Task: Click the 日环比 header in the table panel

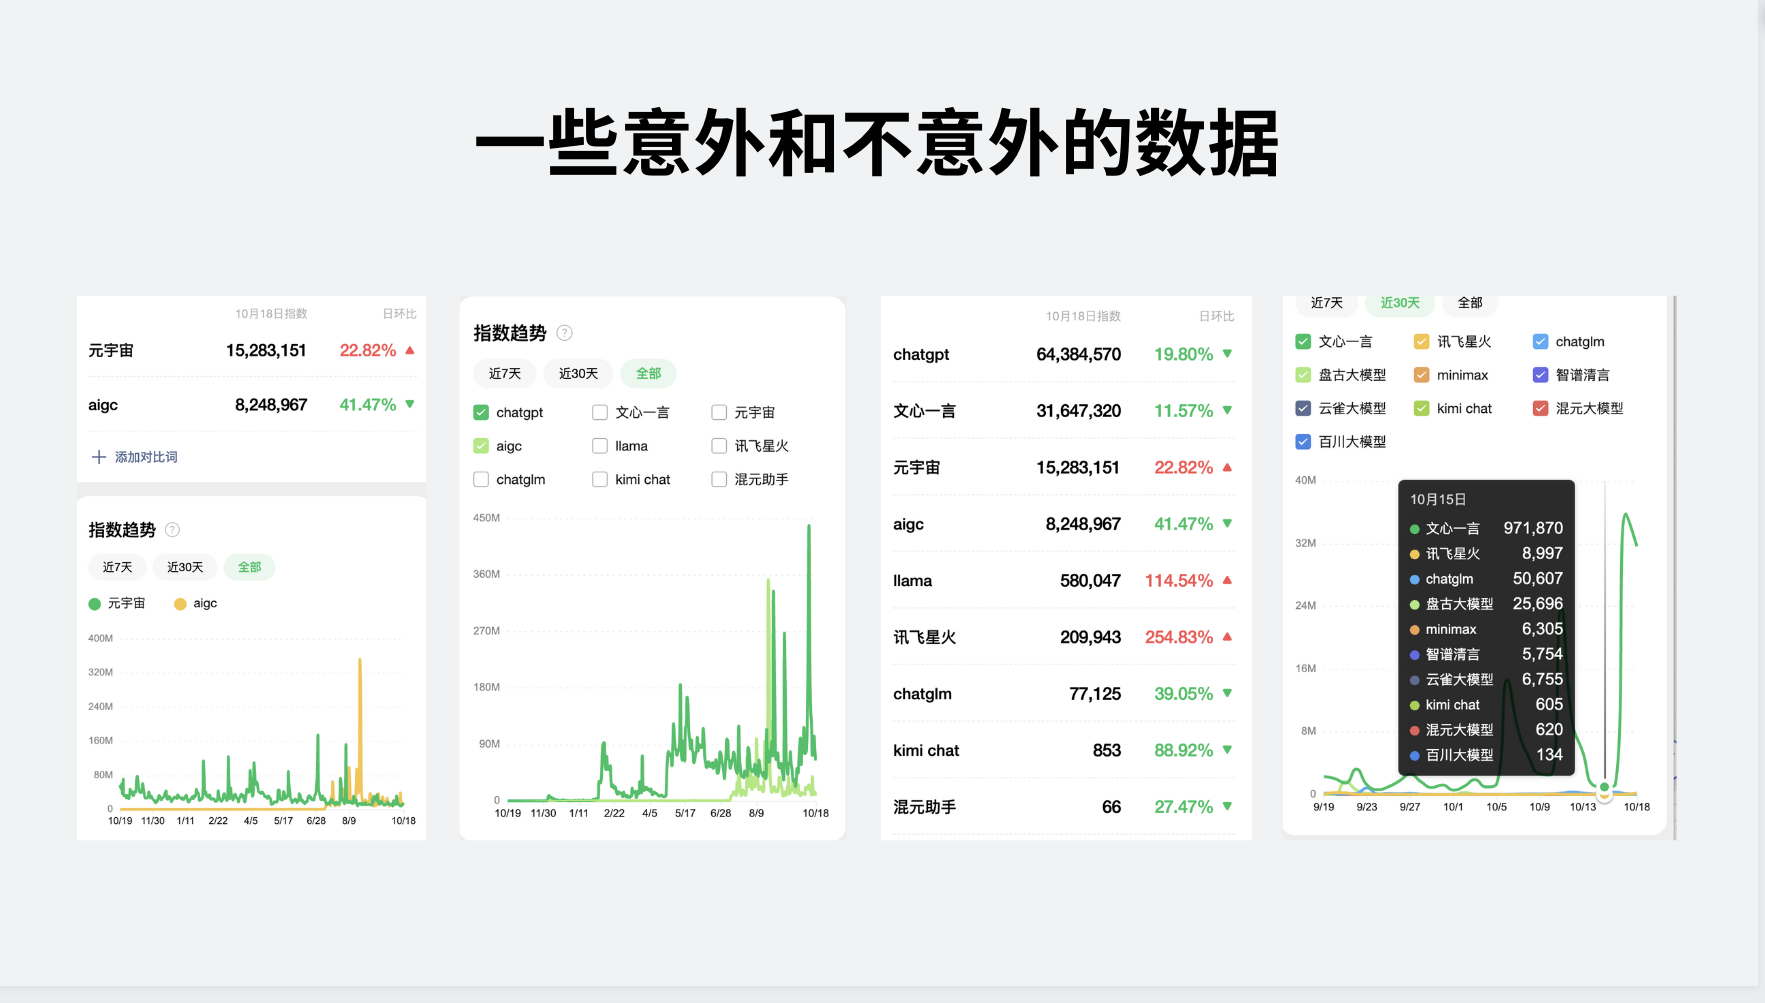Action: pyautogui.click(x=1217, y=316)
